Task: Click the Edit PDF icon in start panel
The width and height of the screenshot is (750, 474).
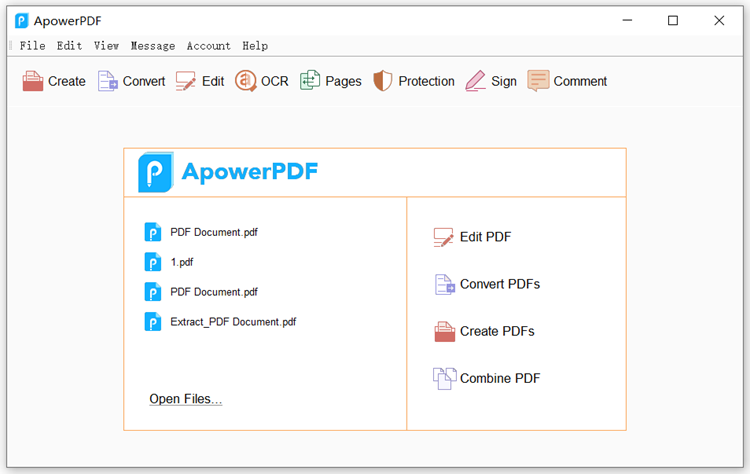Action: [443, 237]
